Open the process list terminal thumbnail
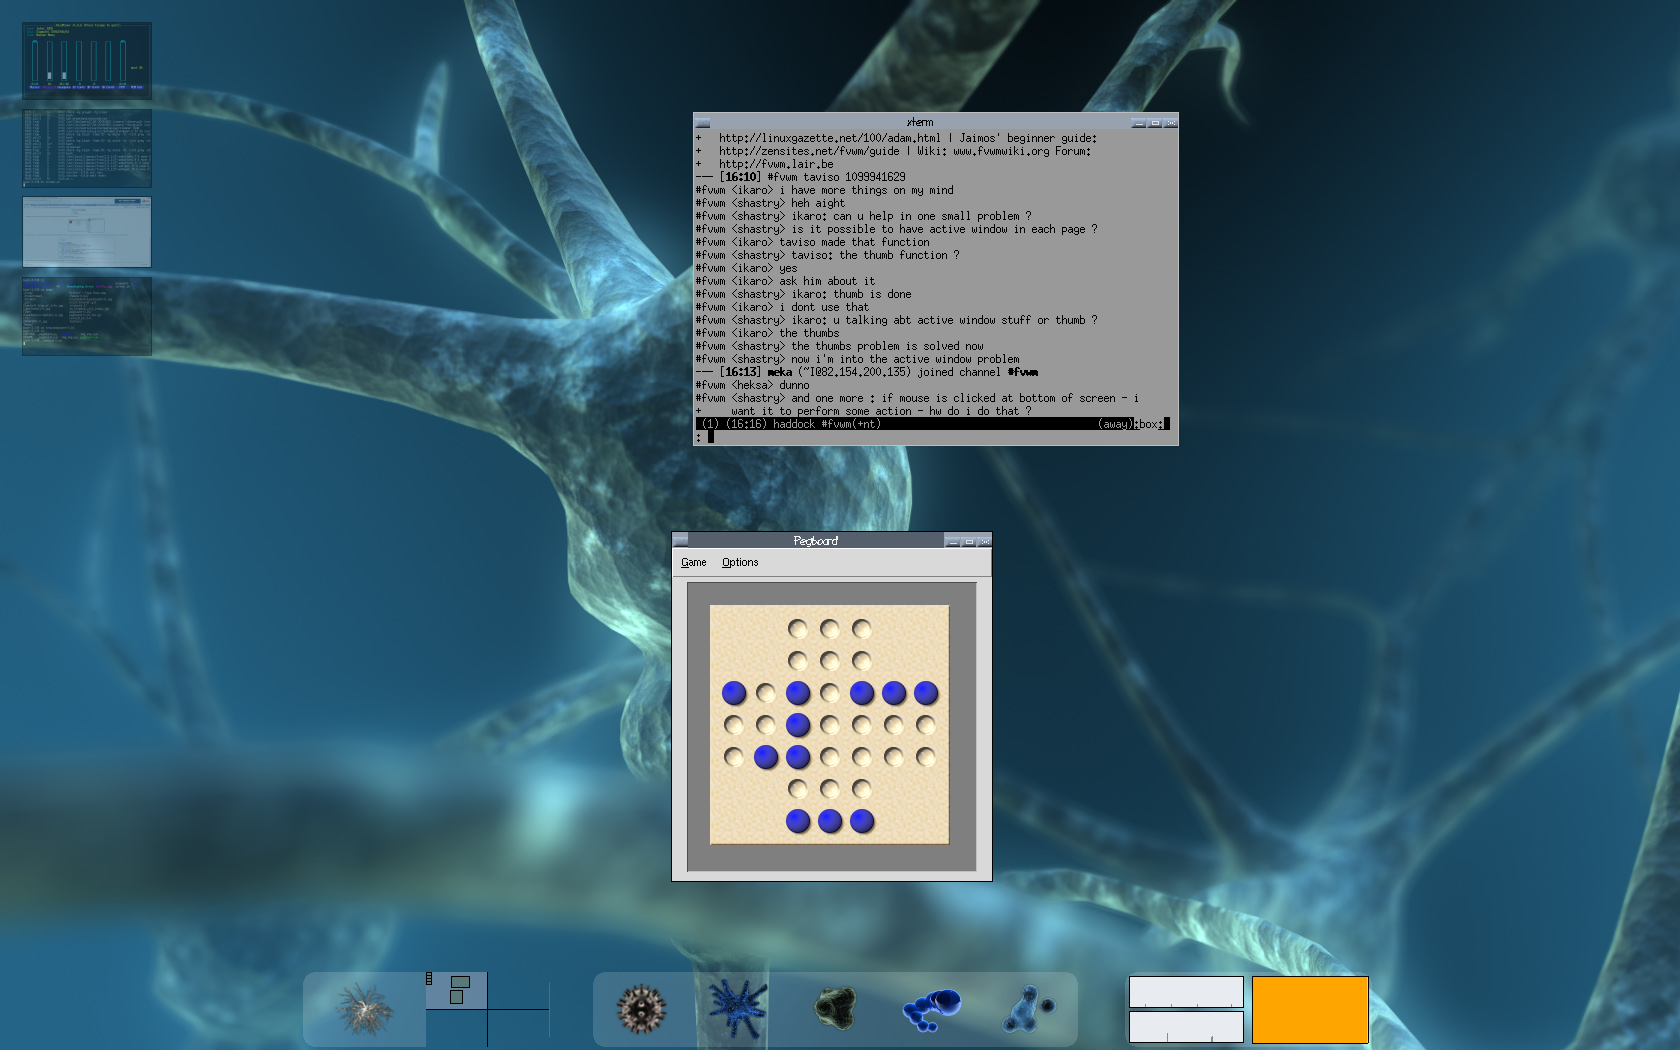This screenshot has width=1680, height=1050. tap(87, 148)
